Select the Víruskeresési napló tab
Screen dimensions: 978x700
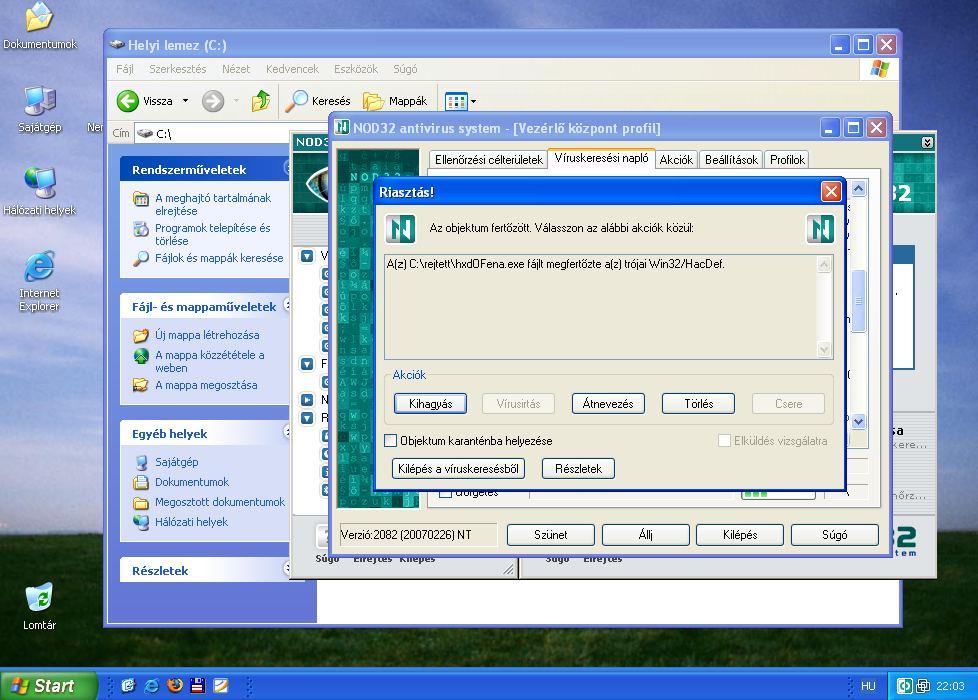coord(601,158)
